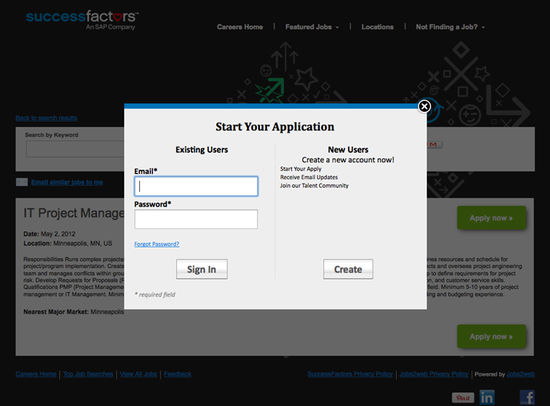Focus the Password input field
550x406 pixels.
[196, 219]
